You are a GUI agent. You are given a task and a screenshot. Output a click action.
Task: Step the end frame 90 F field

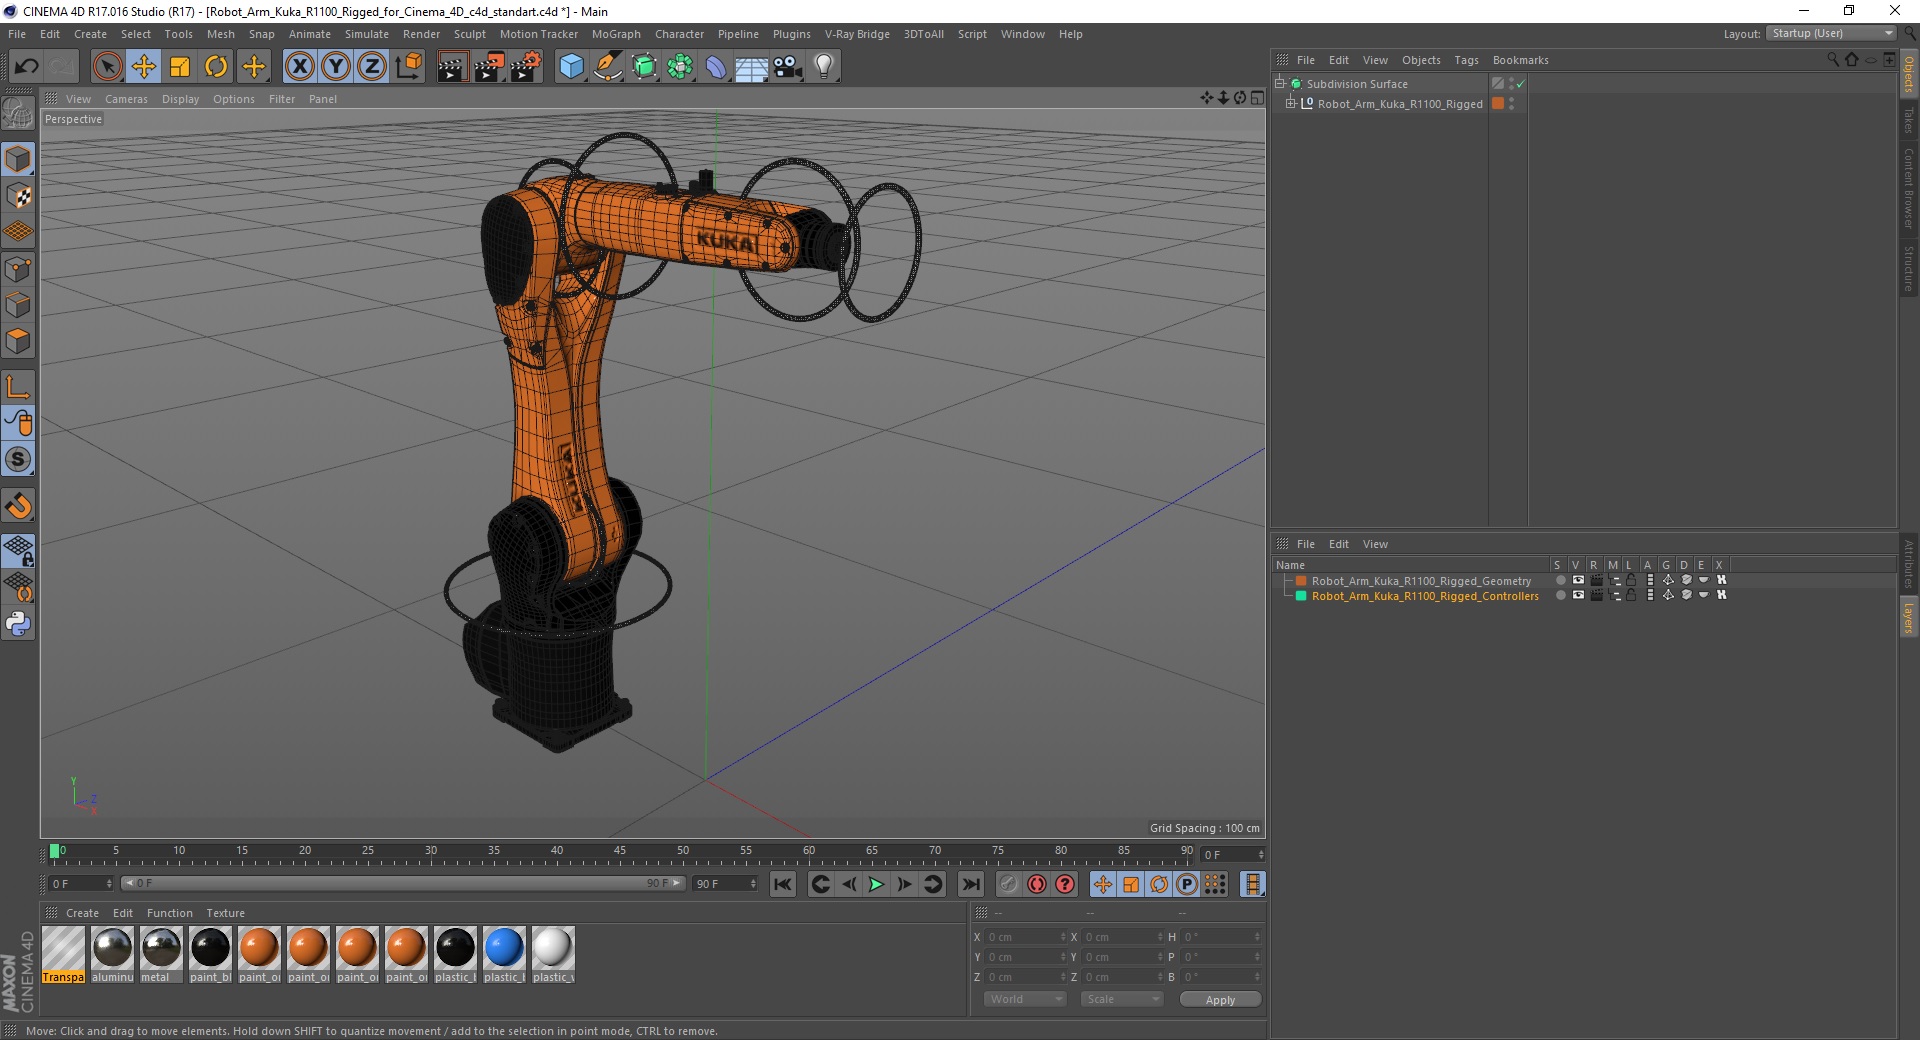click(726, 884)
